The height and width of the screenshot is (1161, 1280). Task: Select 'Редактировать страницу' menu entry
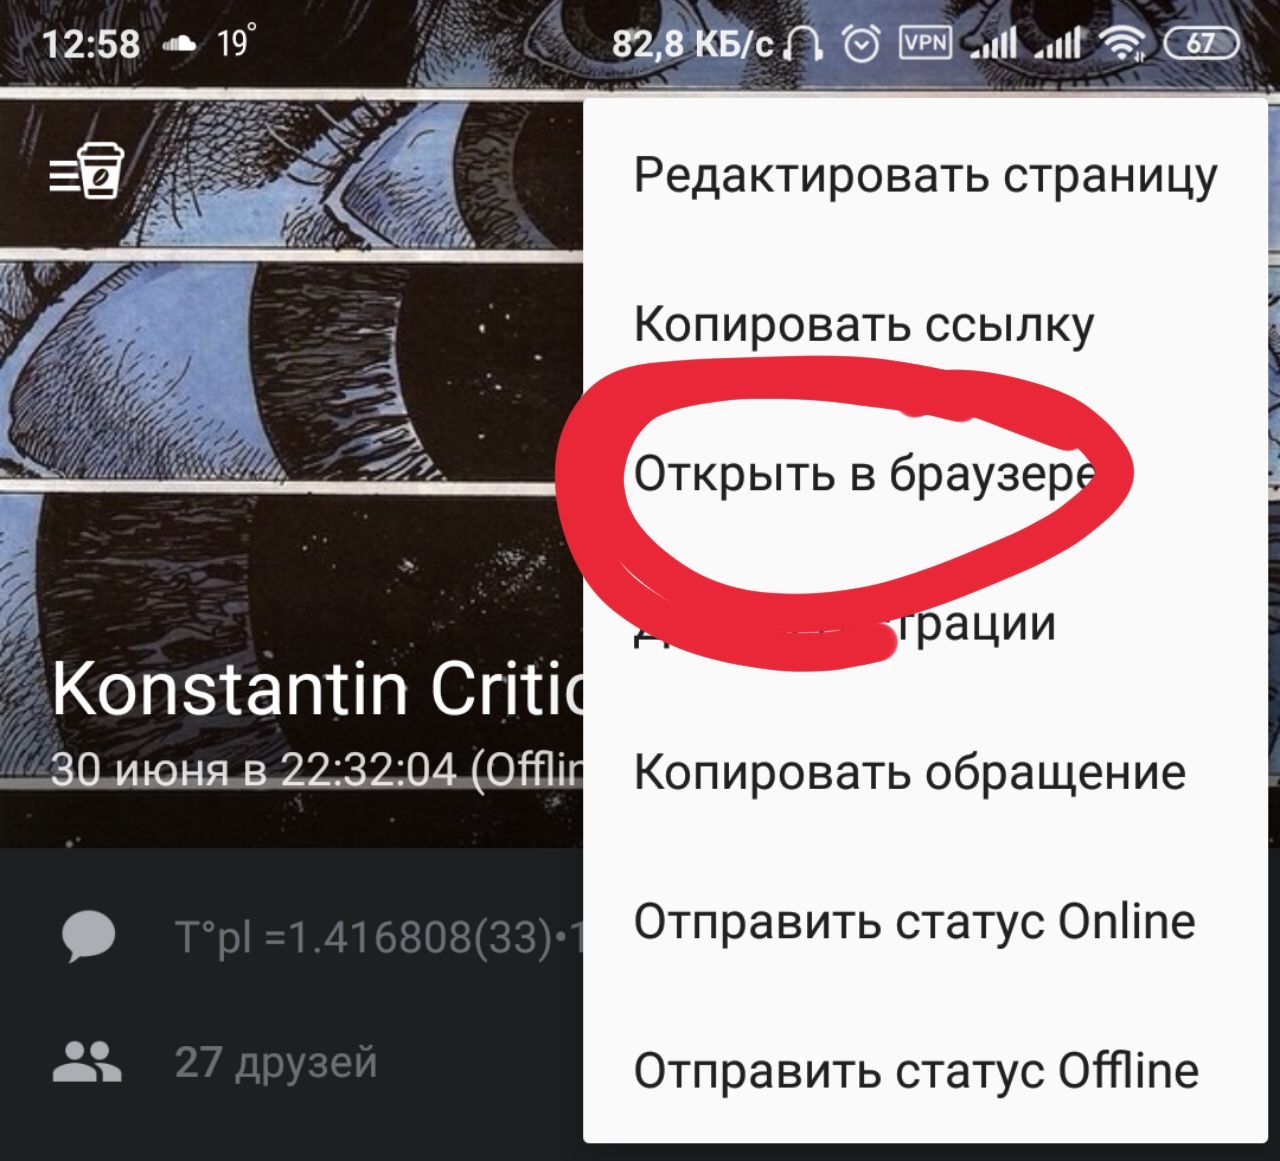(925, 175)
